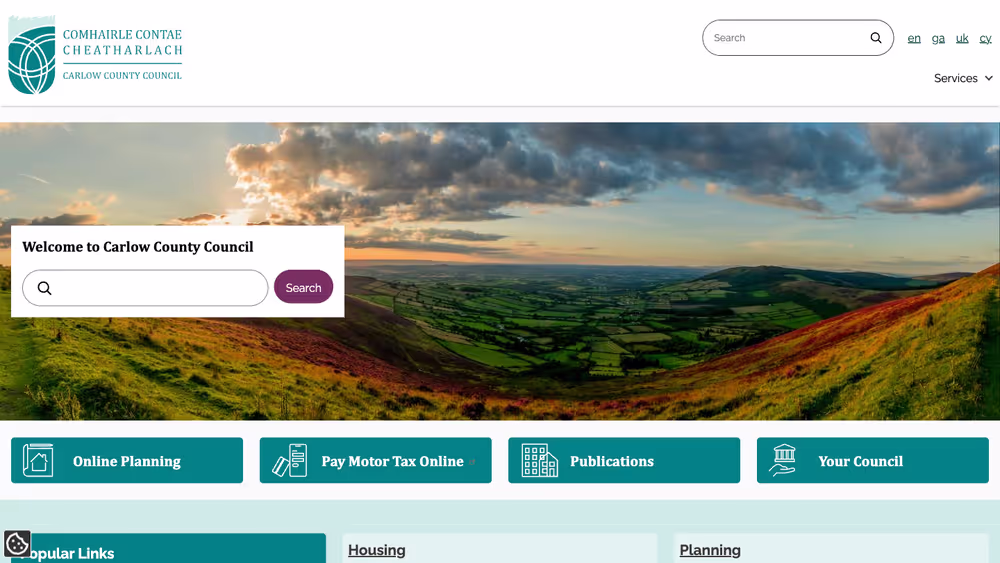Click the hero search magnifier icon

[x=44, y=288]
